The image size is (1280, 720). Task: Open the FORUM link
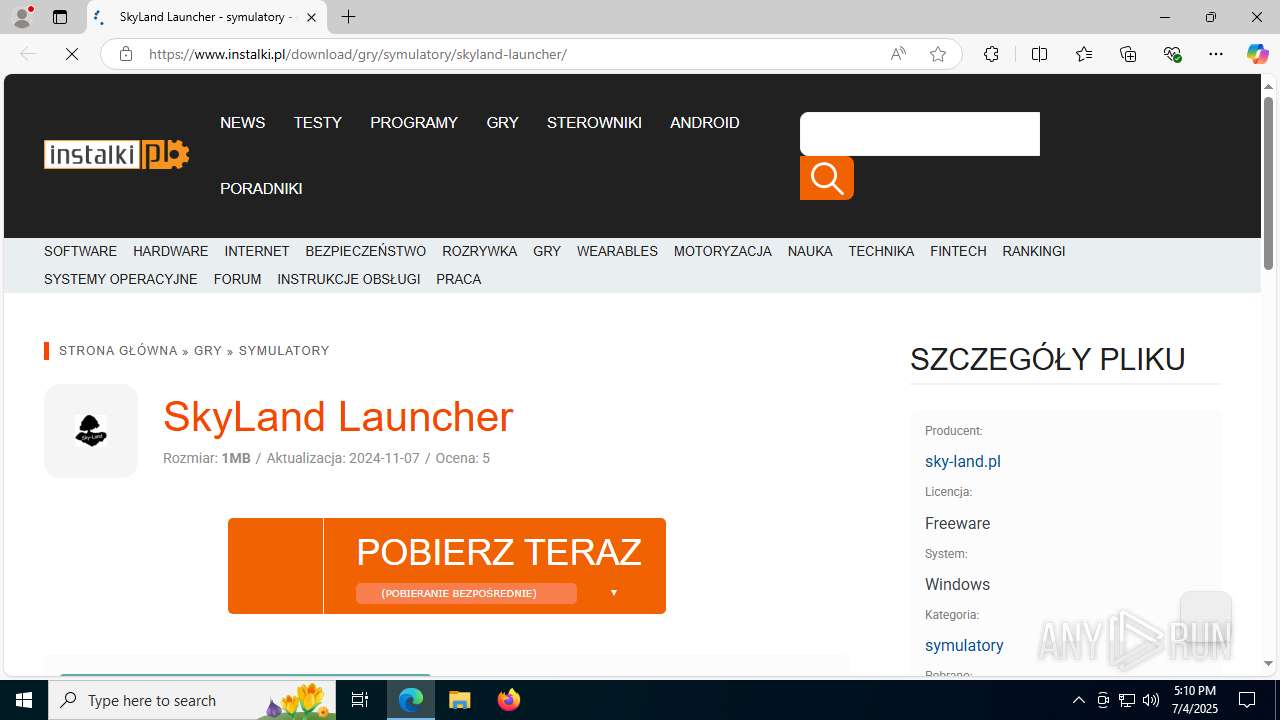pos(237,279)
